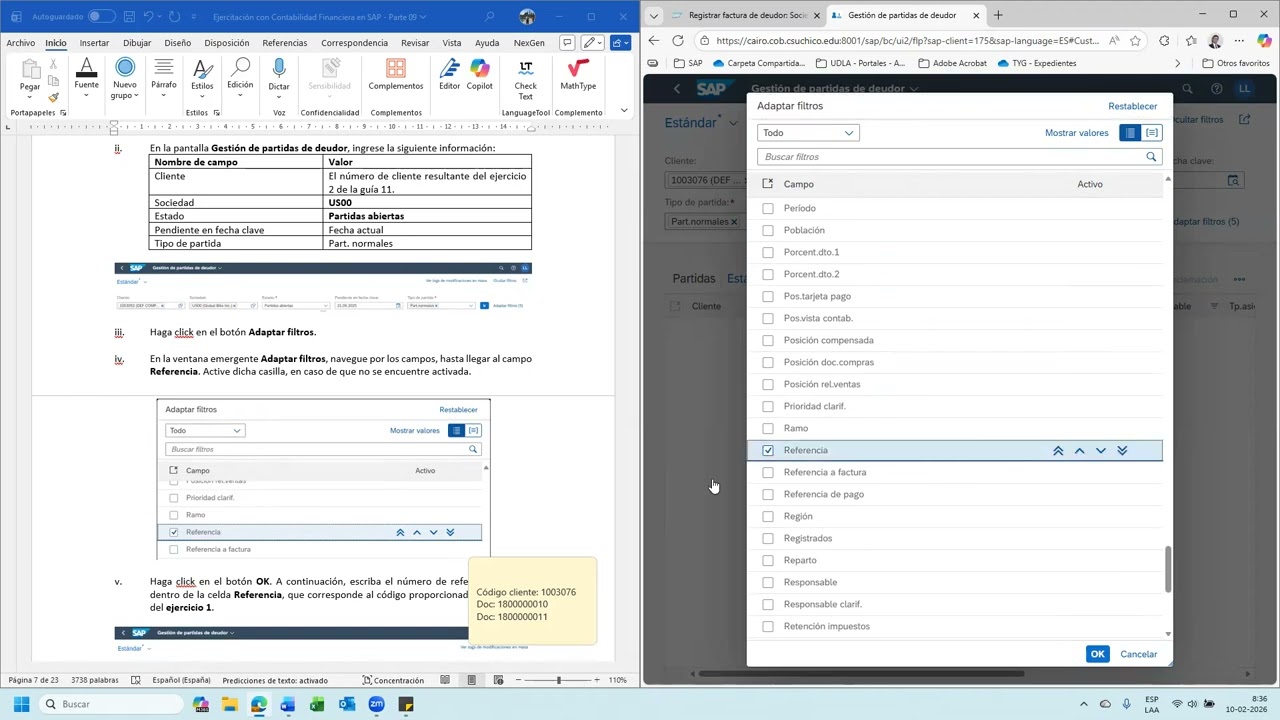Confirm filters with the OK button
This screenshot has width=1280, height=720.
[1097, 654]
